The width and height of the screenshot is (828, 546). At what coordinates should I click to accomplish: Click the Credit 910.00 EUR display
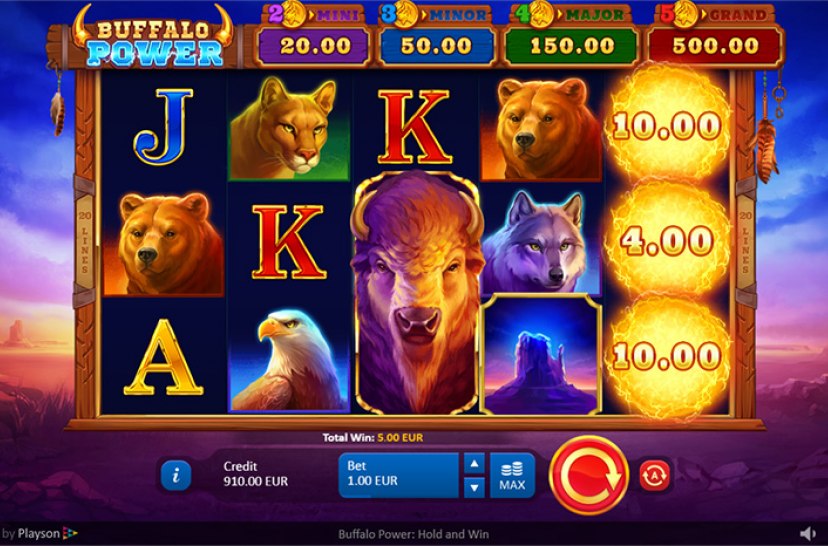click(256, 474)
